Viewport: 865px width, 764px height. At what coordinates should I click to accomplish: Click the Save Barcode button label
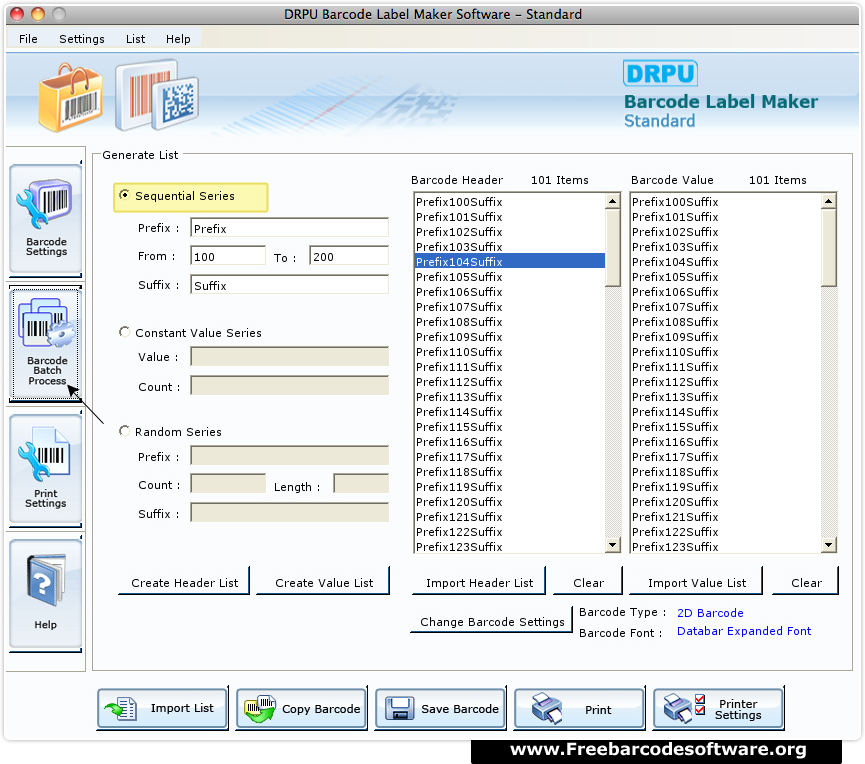coord(460,709)
